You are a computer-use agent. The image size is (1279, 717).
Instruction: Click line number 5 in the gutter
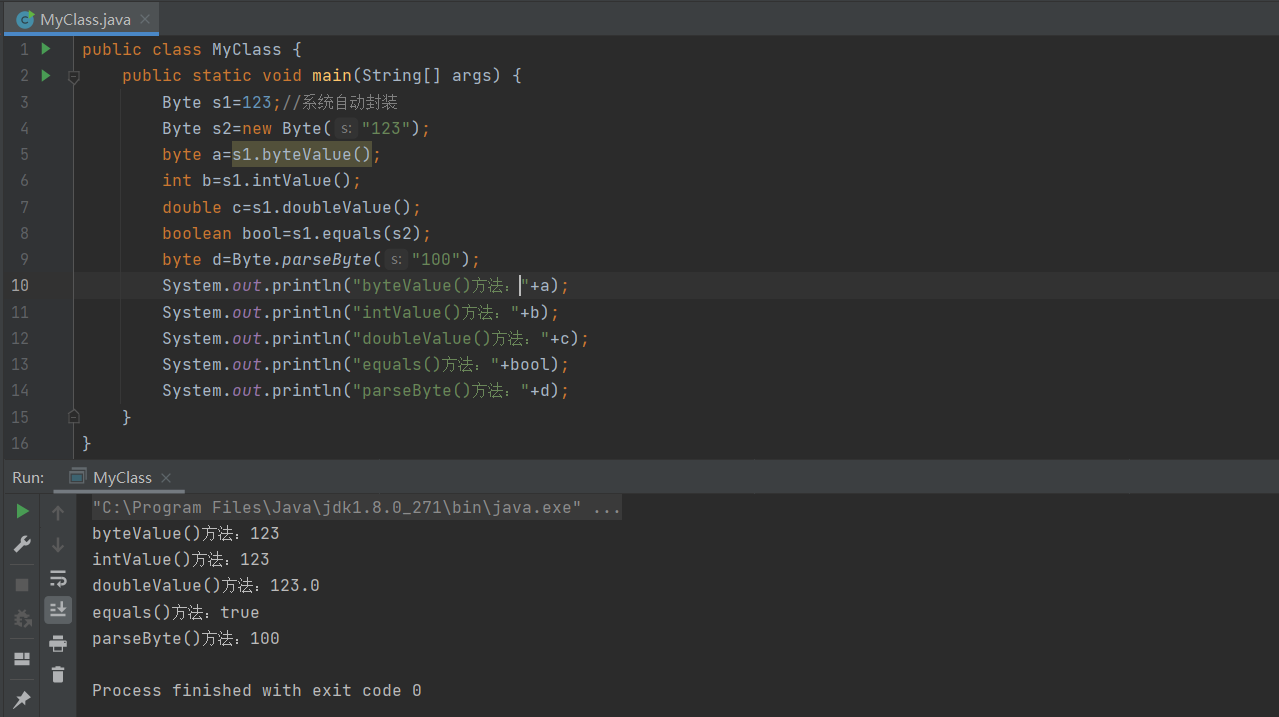(x=24, y=155)
